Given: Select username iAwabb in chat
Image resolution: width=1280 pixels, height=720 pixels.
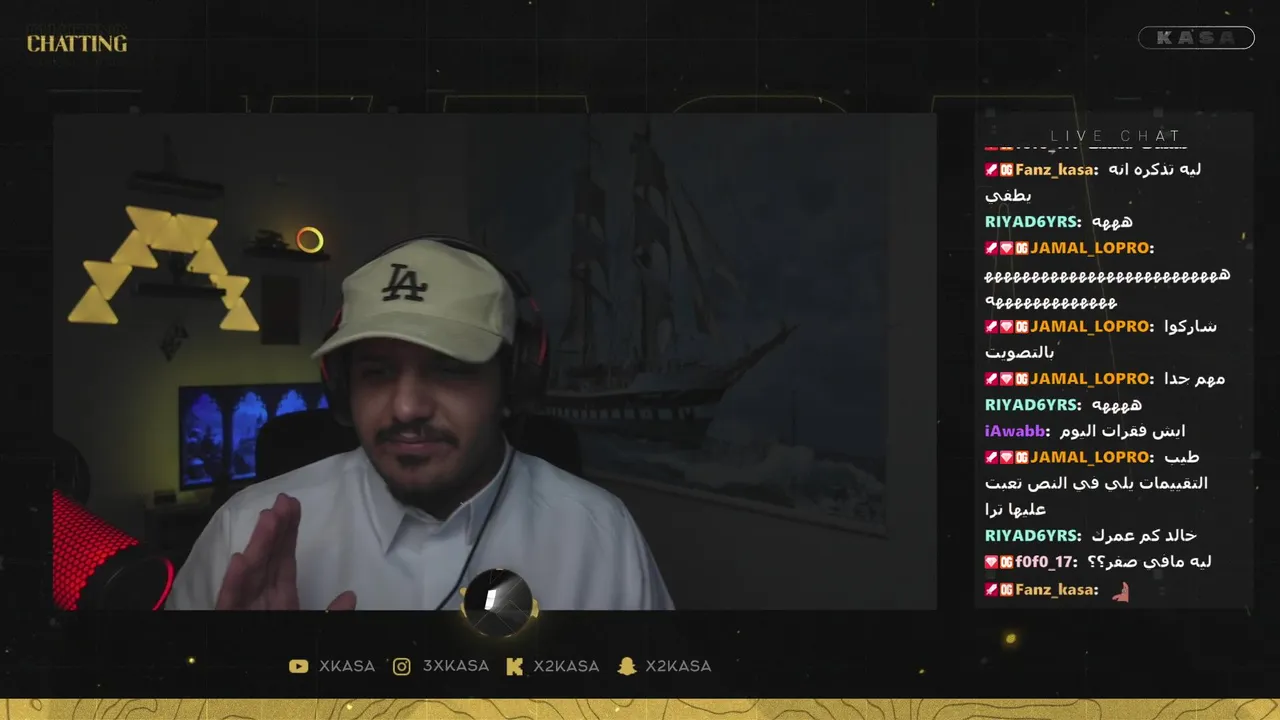Looking at the screenshot, I should (x=1014, y=431).
